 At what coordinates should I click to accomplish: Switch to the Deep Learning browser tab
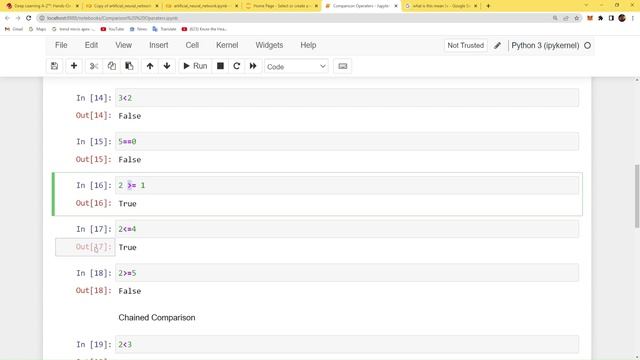tap(41, 6)
